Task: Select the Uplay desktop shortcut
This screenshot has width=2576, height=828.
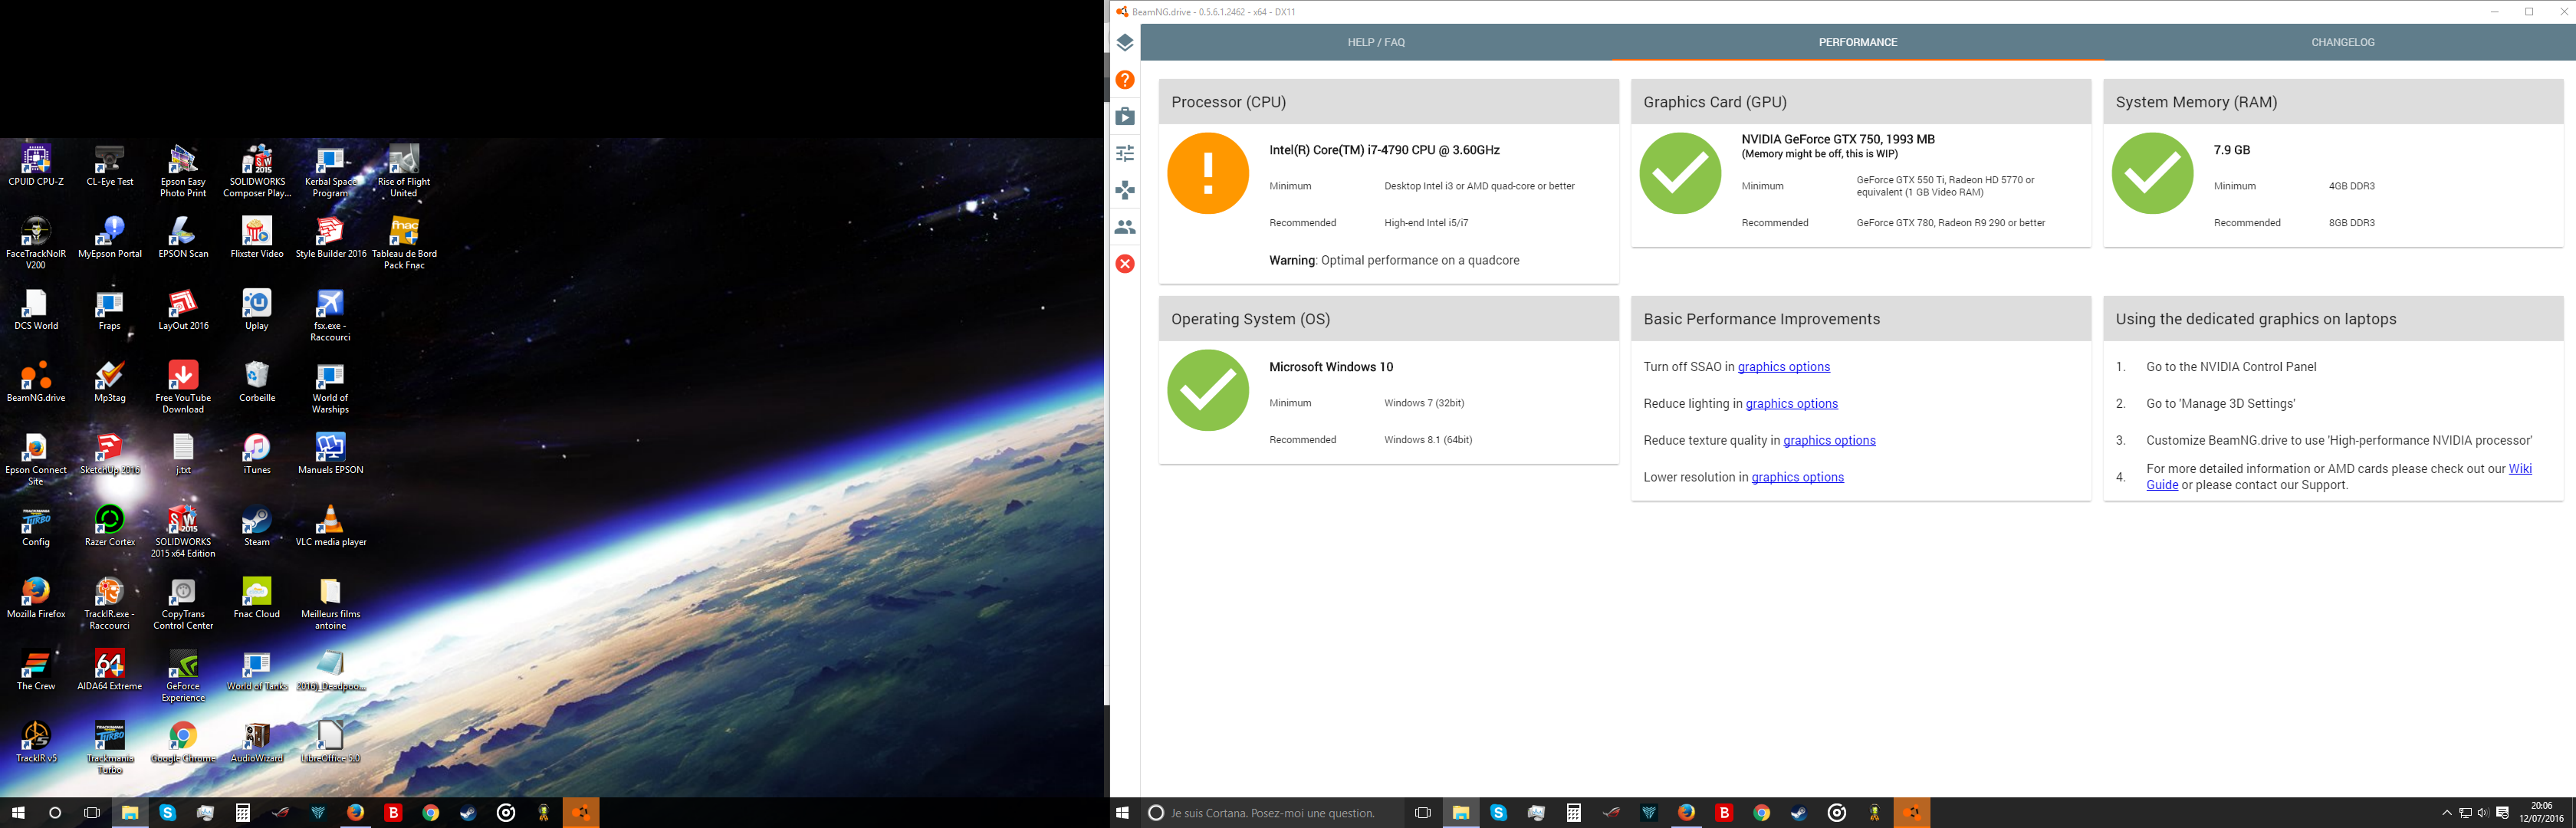Action: pos(257,310)
